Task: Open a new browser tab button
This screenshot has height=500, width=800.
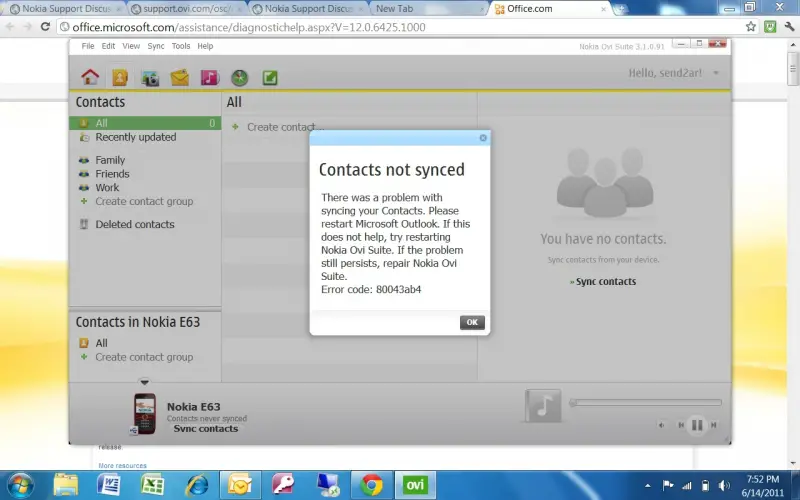Action: 620,9
